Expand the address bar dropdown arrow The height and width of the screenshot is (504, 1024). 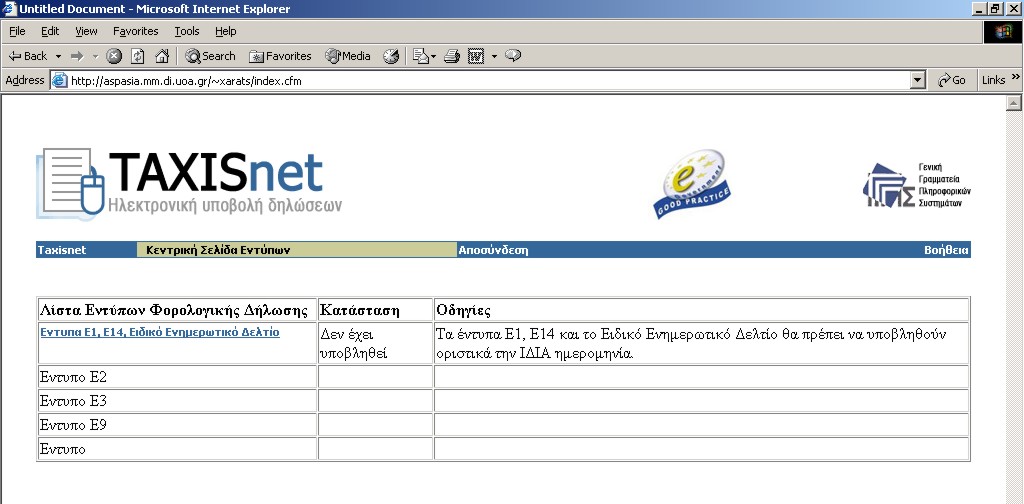[x=918, y=81]
